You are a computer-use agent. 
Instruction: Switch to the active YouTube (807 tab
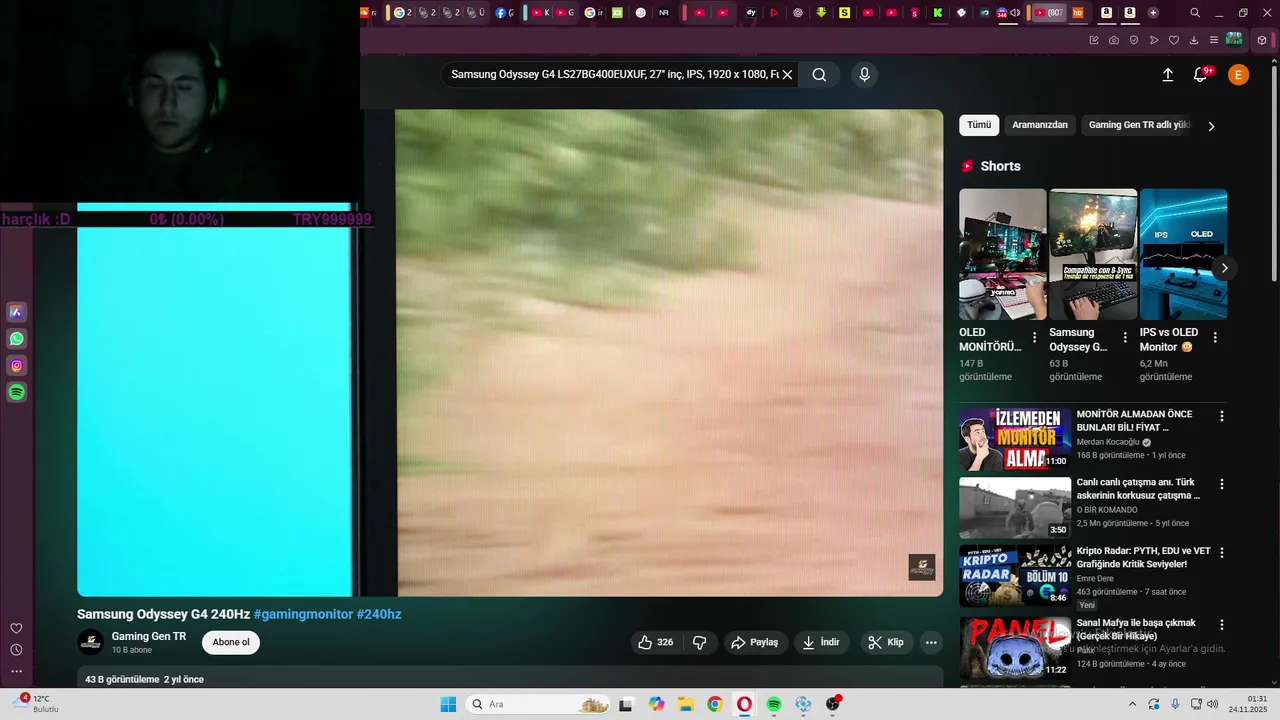(x=1048, y=13)
